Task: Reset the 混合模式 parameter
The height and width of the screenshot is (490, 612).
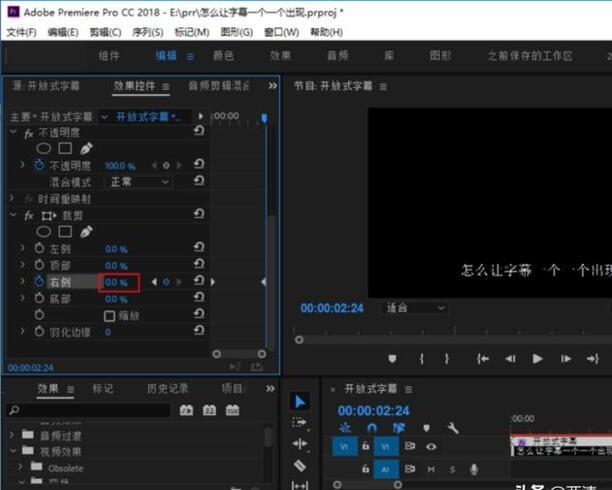Action: (x=199, y=180)
